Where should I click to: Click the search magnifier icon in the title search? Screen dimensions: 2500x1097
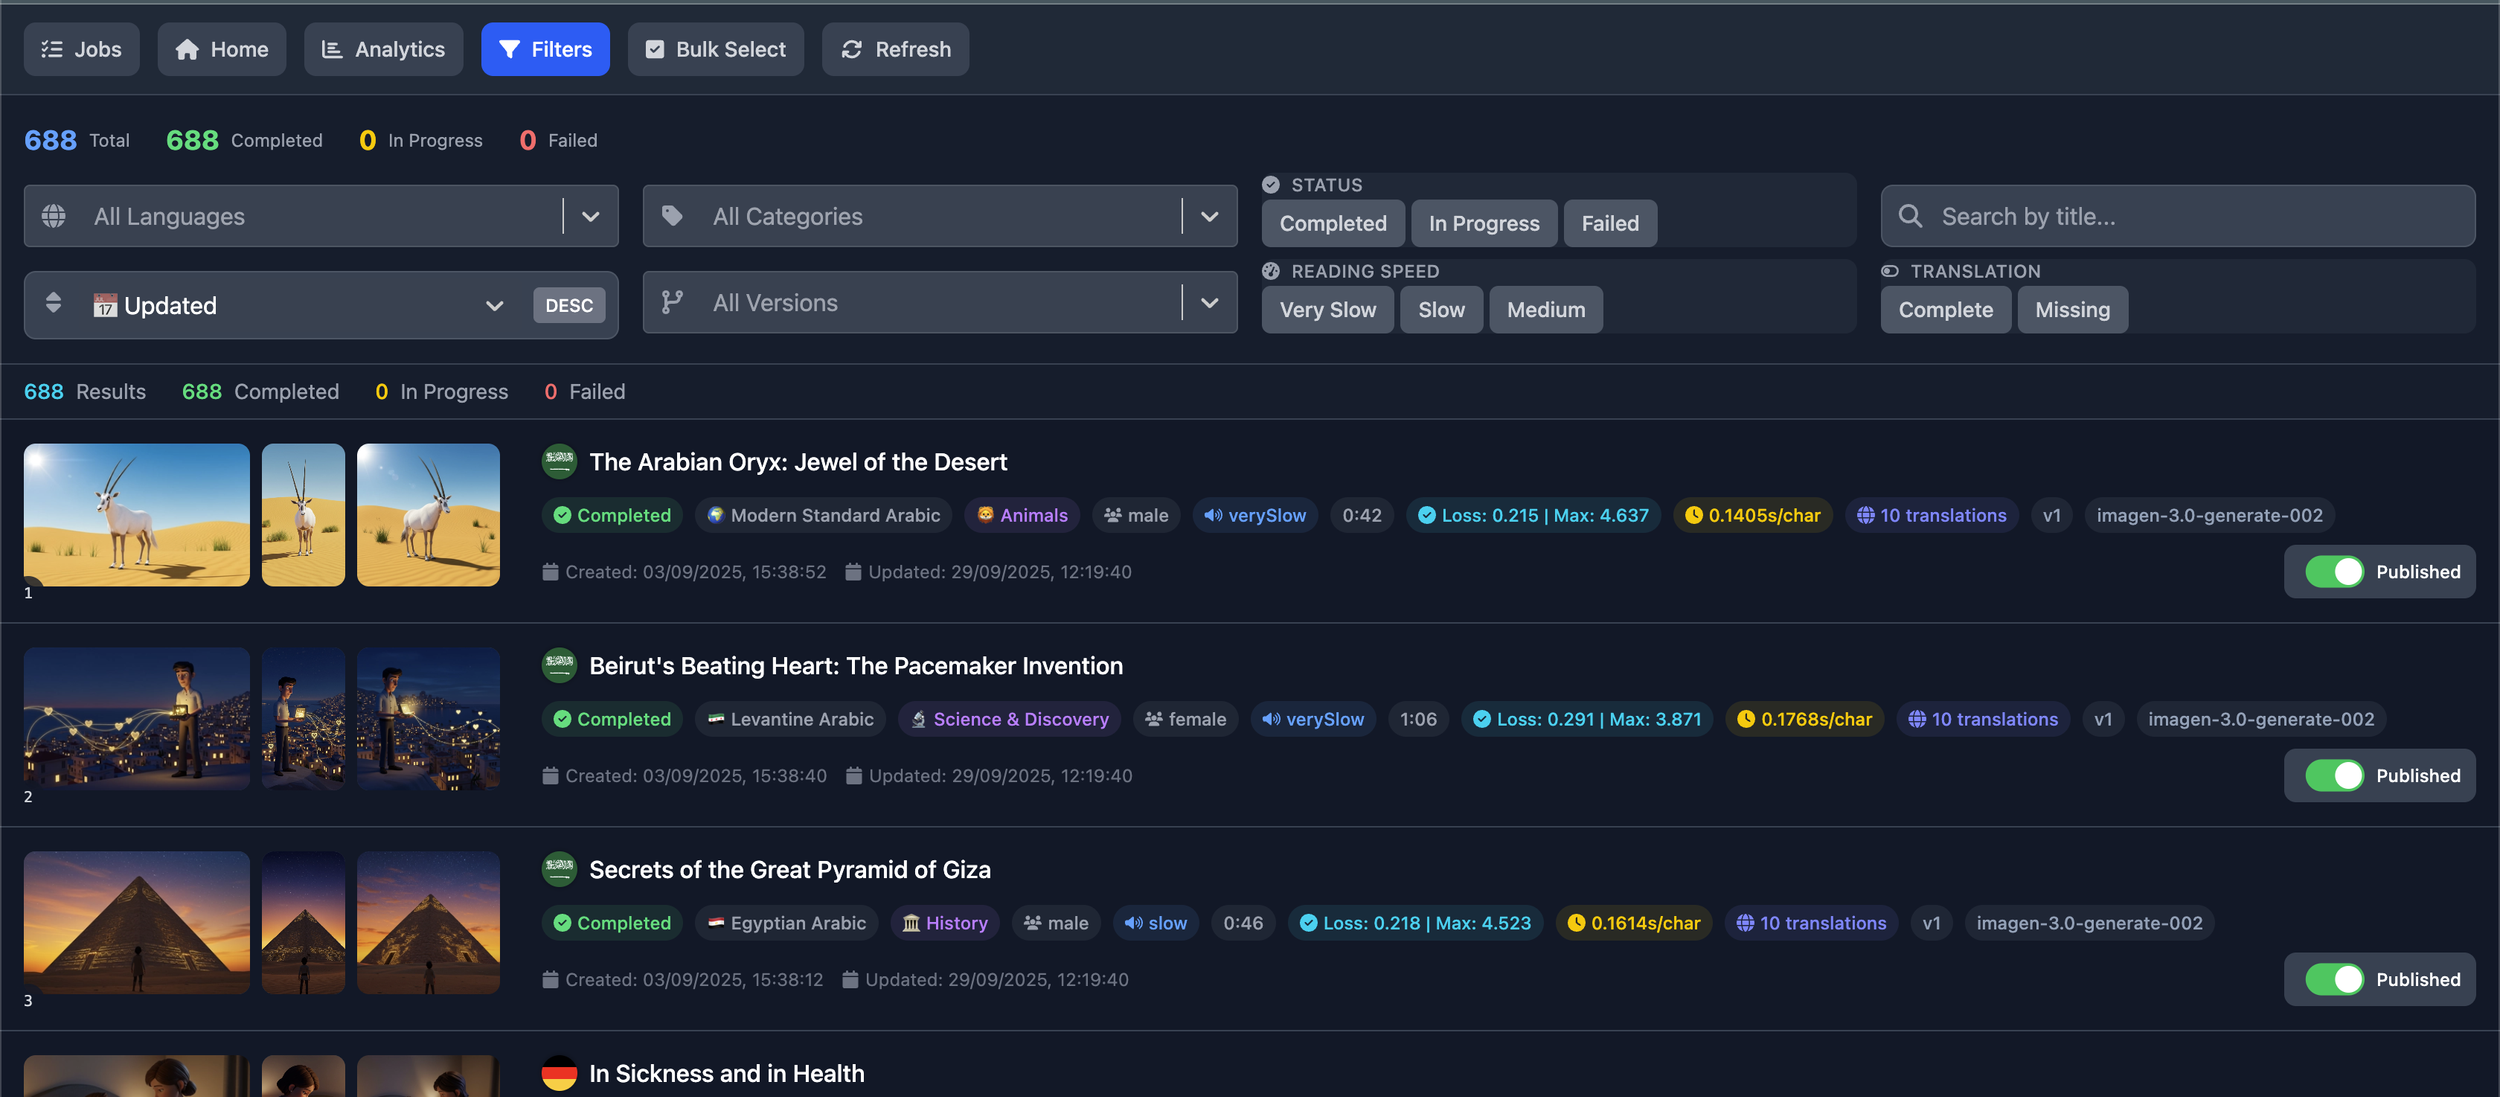(1910, 215)
